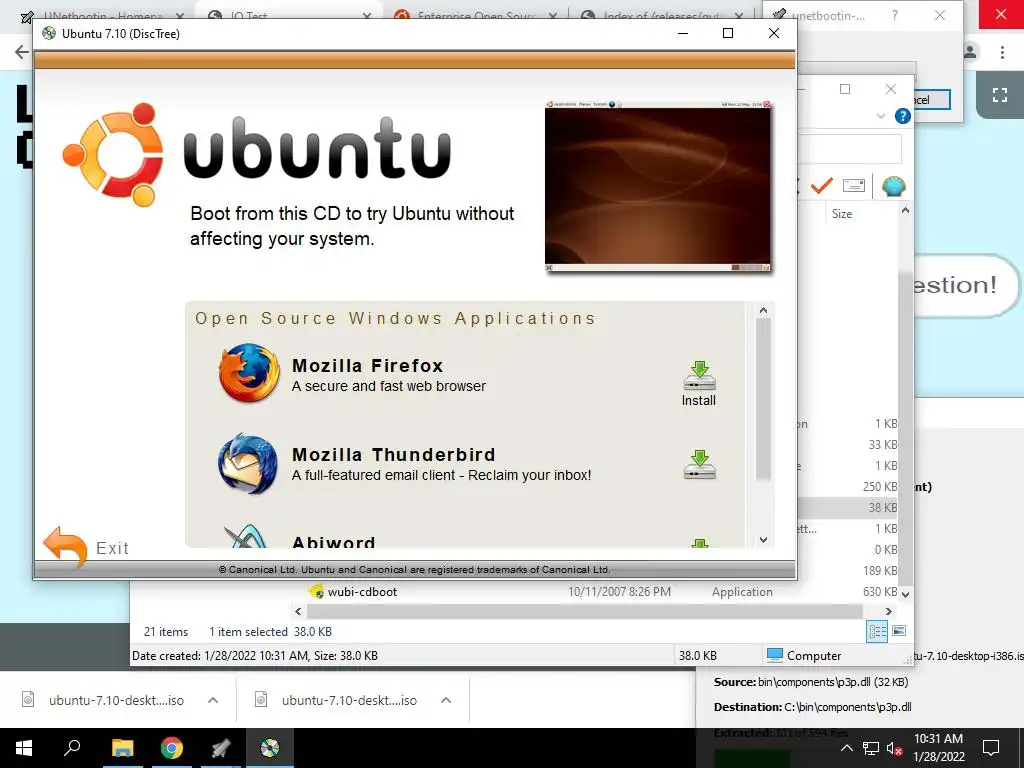The width and height of the screenshot is (1024, 768).
Task: Show hidden system tray icons
Action: [x=846, y=748]
